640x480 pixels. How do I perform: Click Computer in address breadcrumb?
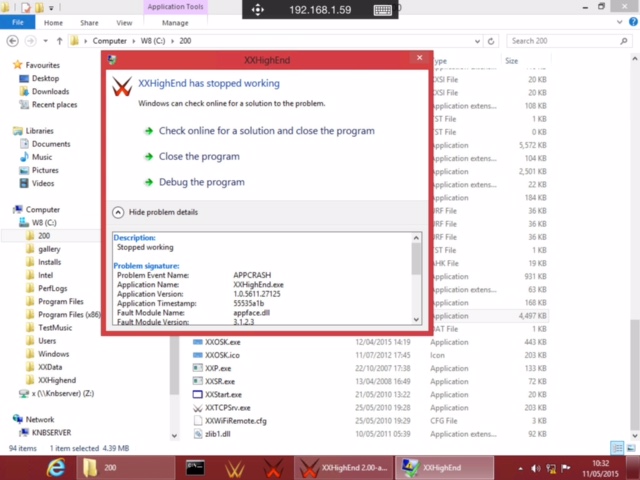click(x=109, y=41)
